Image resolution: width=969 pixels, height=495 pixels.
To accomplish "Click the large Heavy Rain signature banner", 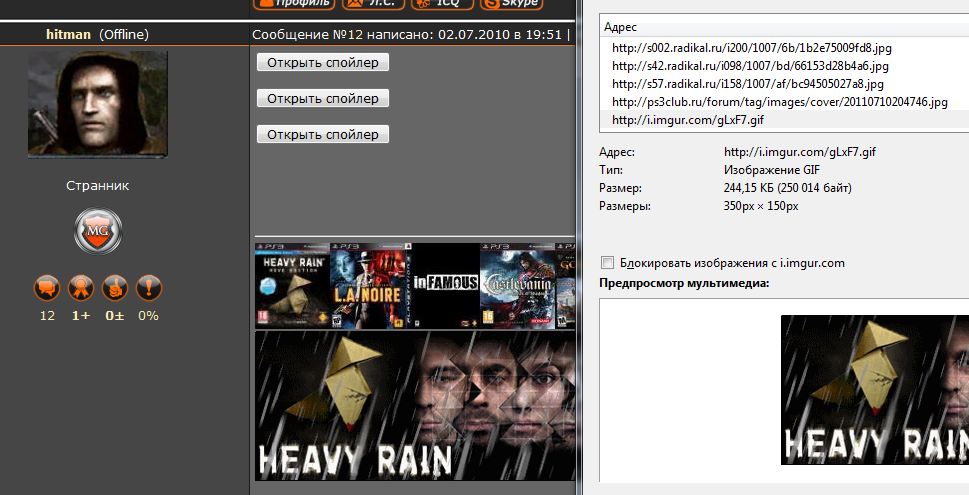I will coord(415,406).
